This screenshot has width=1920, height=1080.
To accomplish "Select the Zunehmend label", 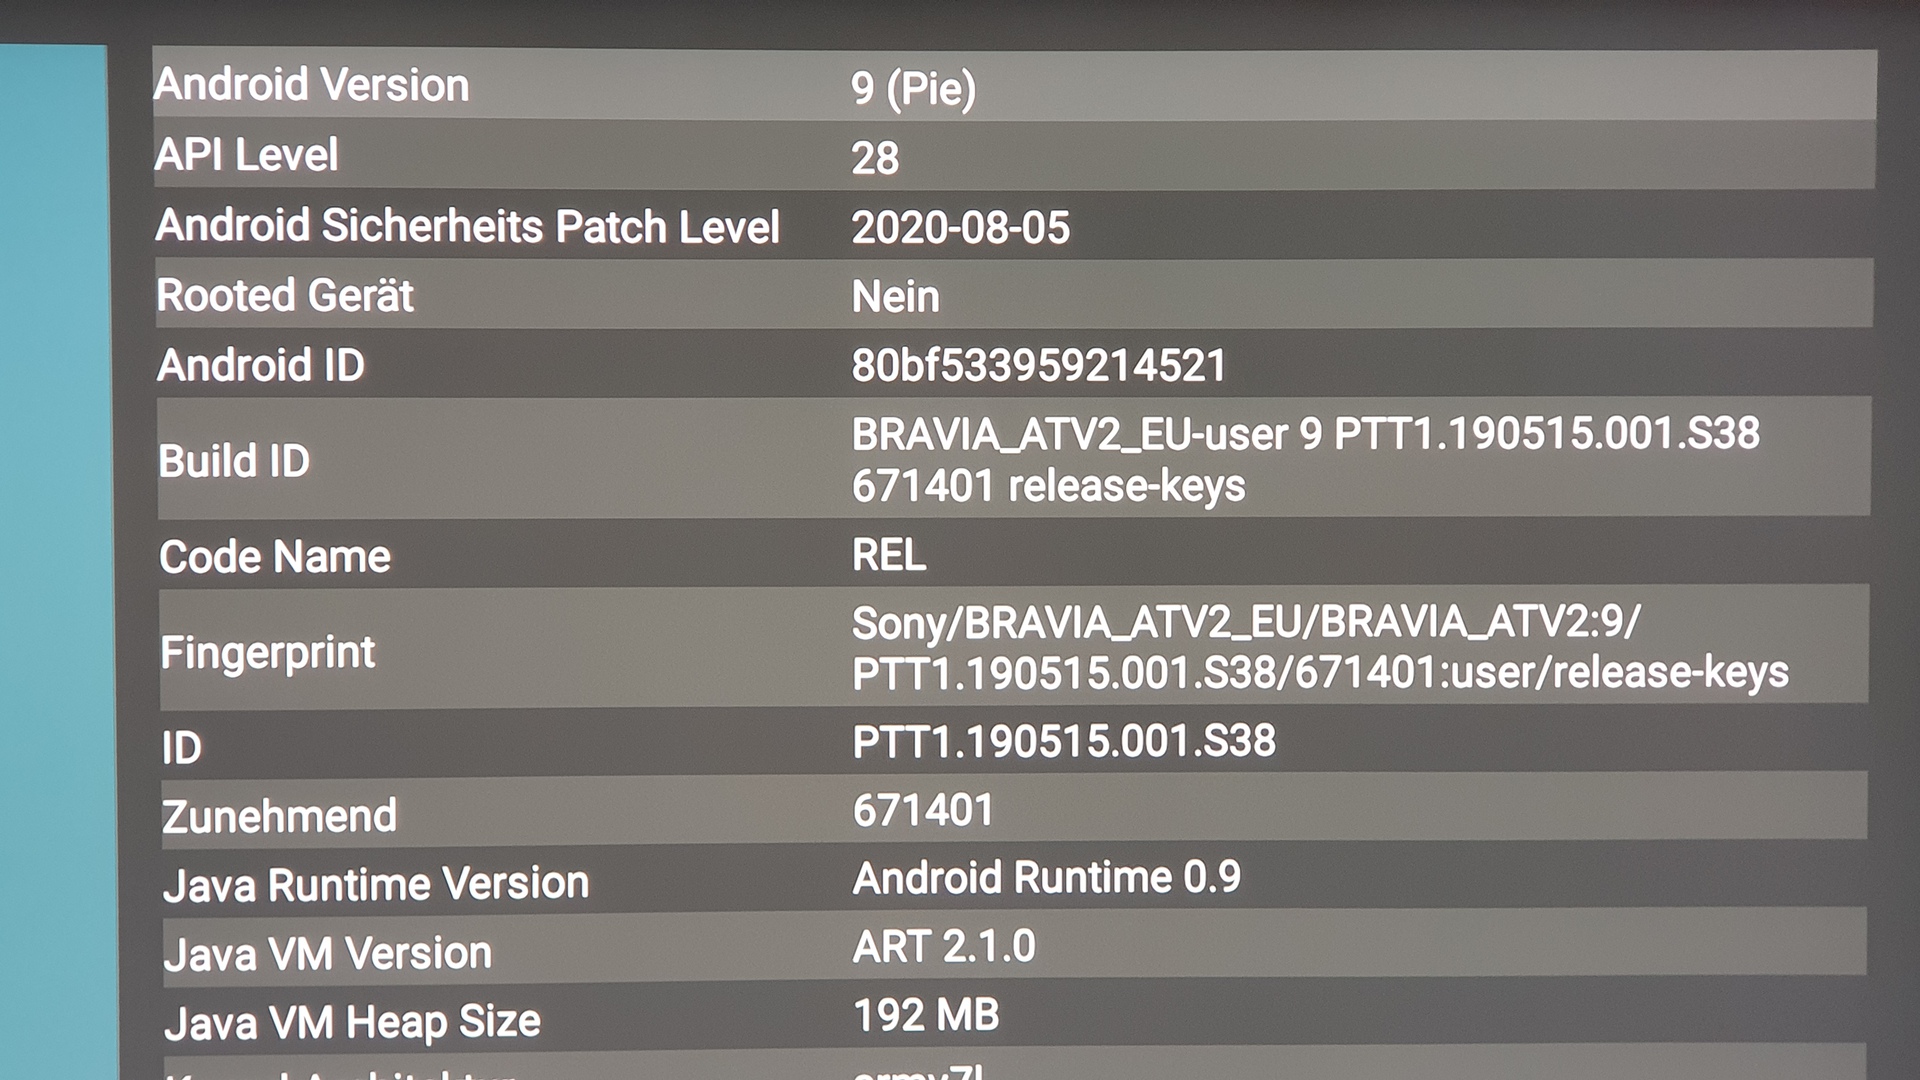I will point(279,817).
